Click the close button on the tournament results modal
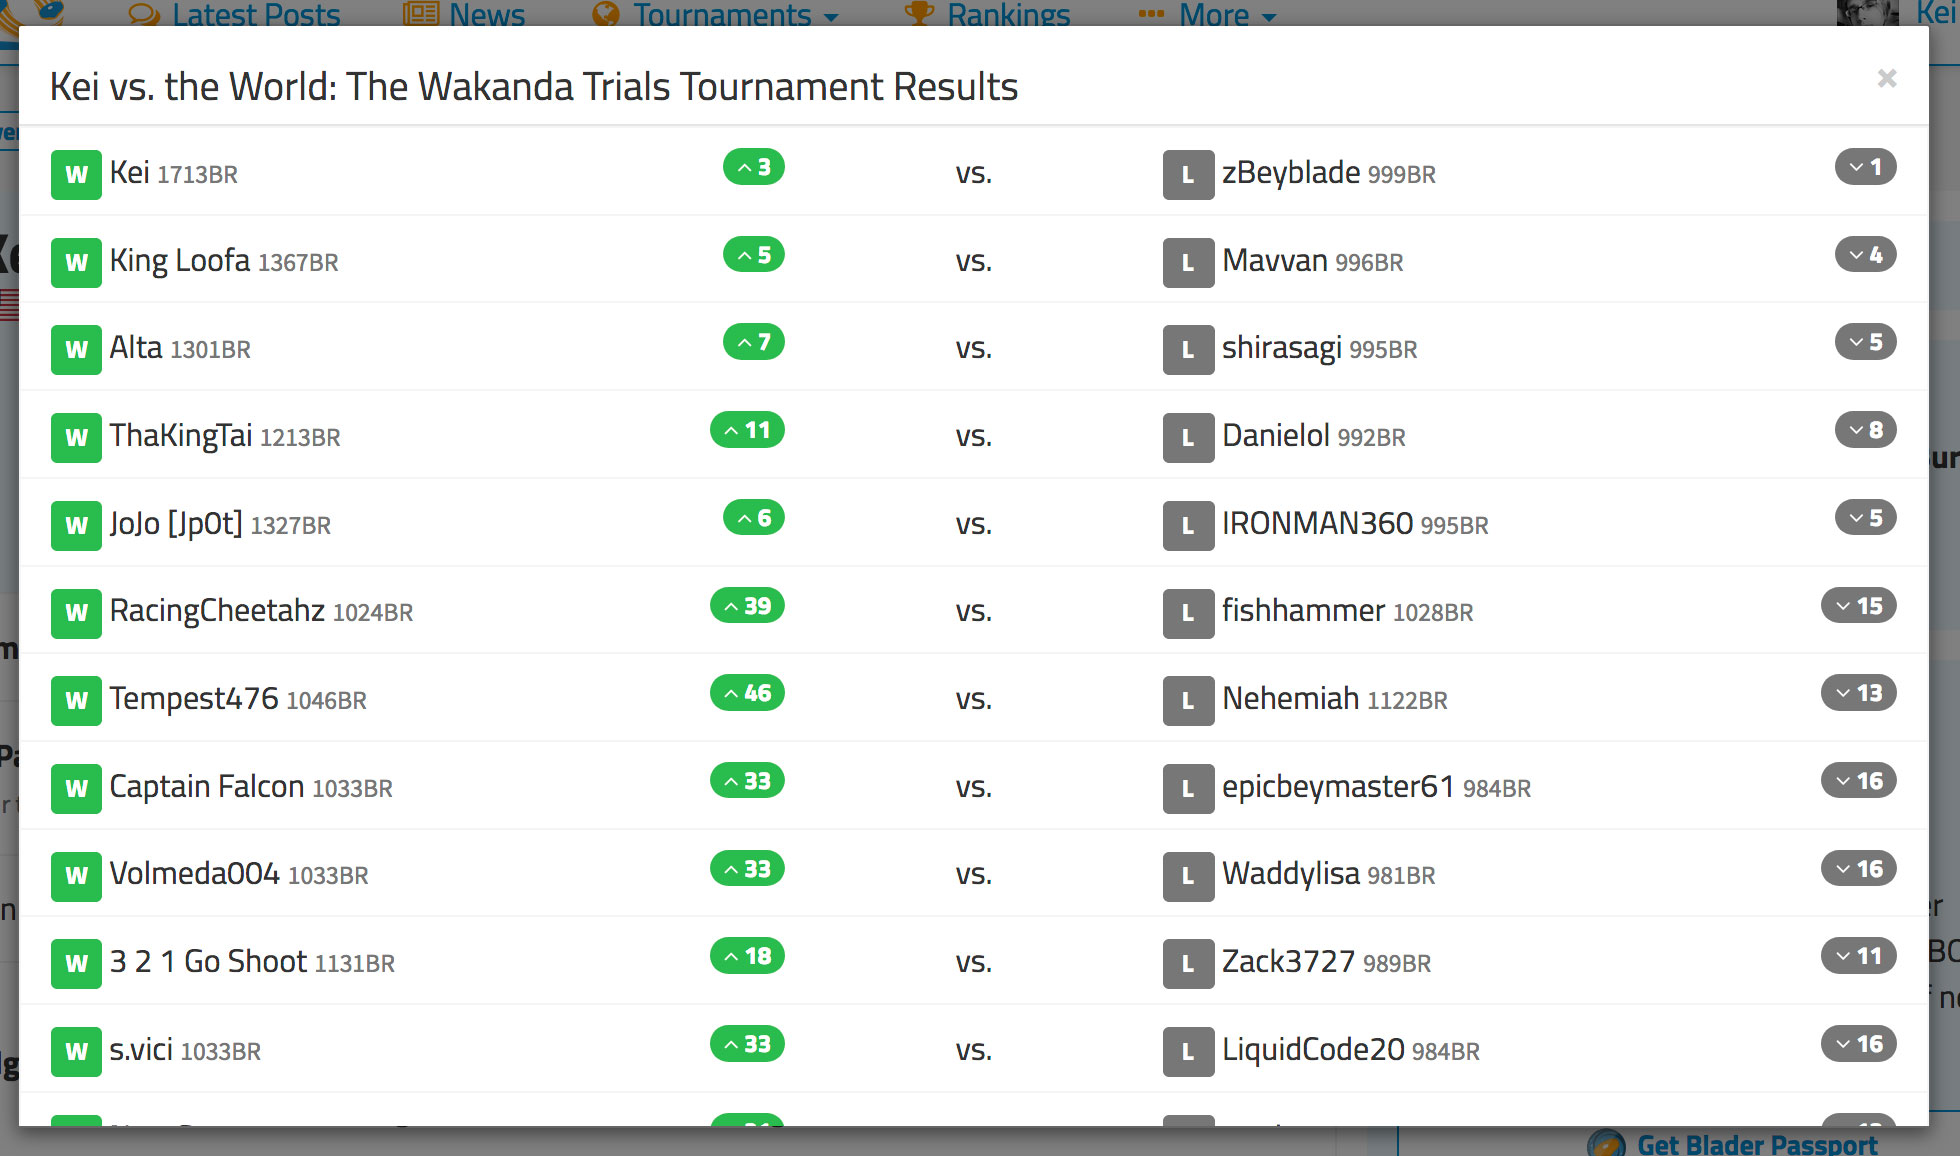Viewport: 1960px width, 1156px height. click(x=1888, y=78)
